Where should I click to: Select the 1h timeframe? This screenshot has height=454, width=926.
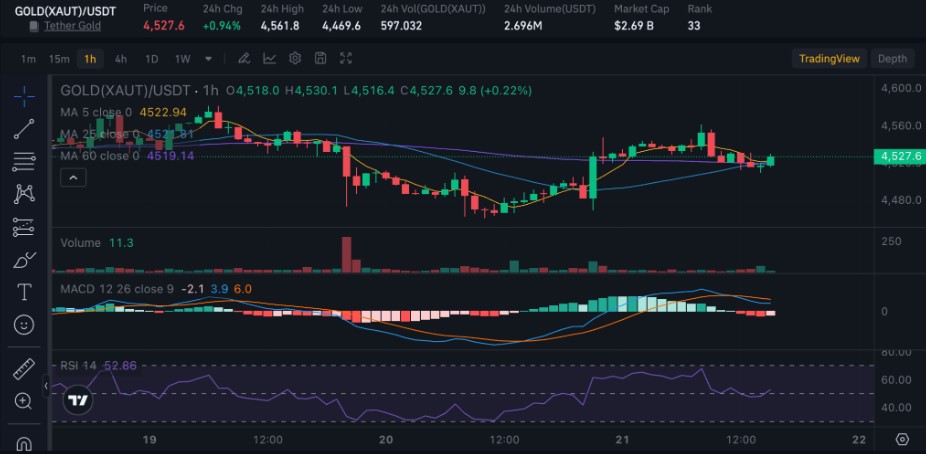tap(90, 59)
